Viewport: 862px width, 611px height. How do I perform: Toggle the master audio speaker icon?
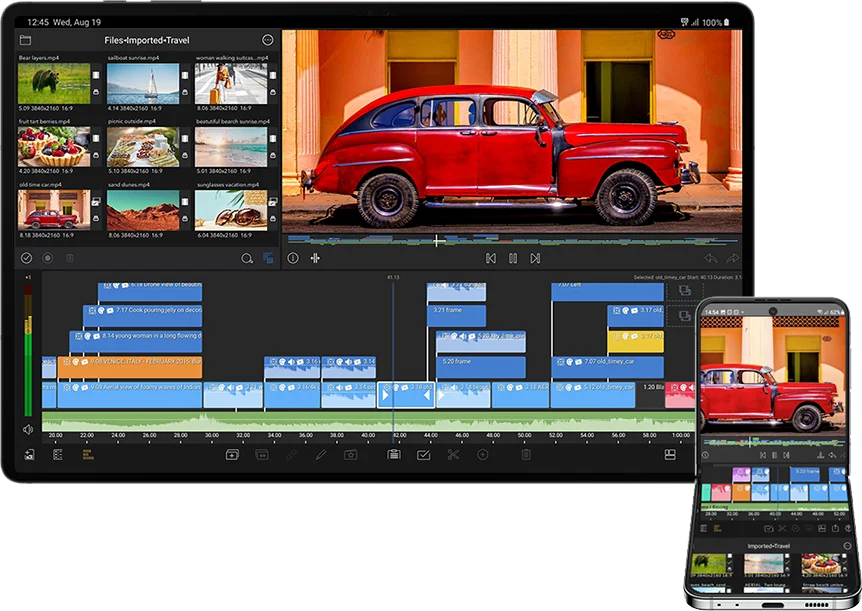point(28,430)
